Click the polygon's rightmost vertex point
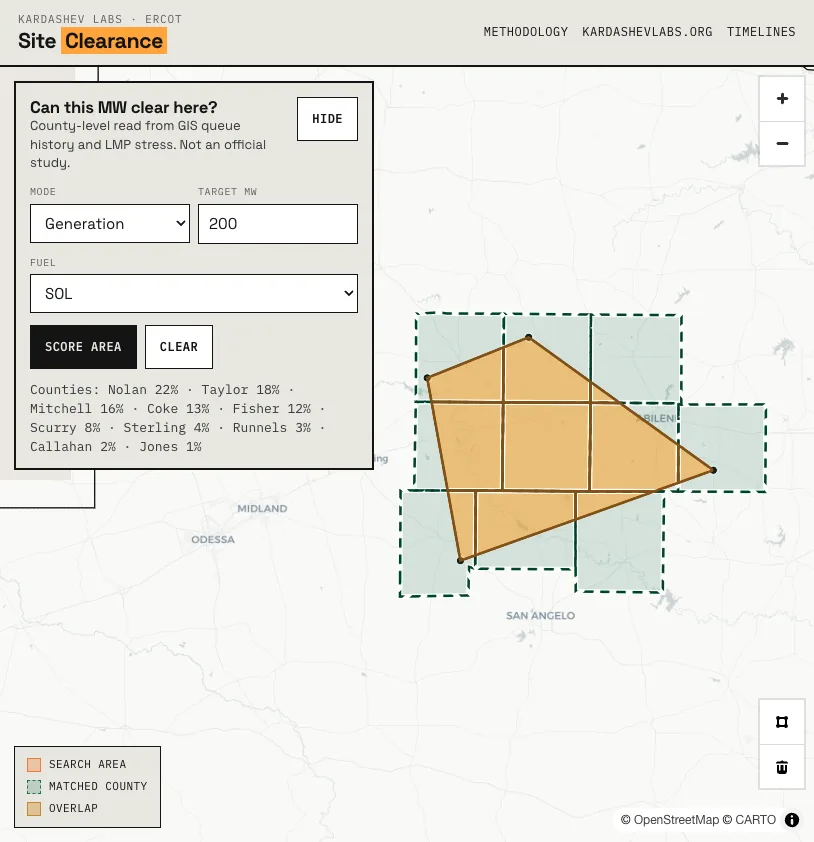The image size is (814, 842). (714, 470)
